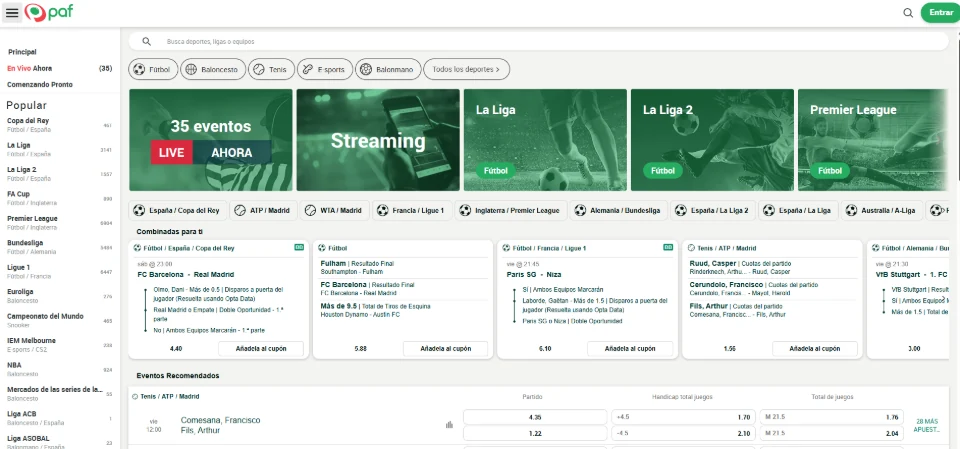
Task: Select the Fútbol sport chip
Action: point(153,69)
